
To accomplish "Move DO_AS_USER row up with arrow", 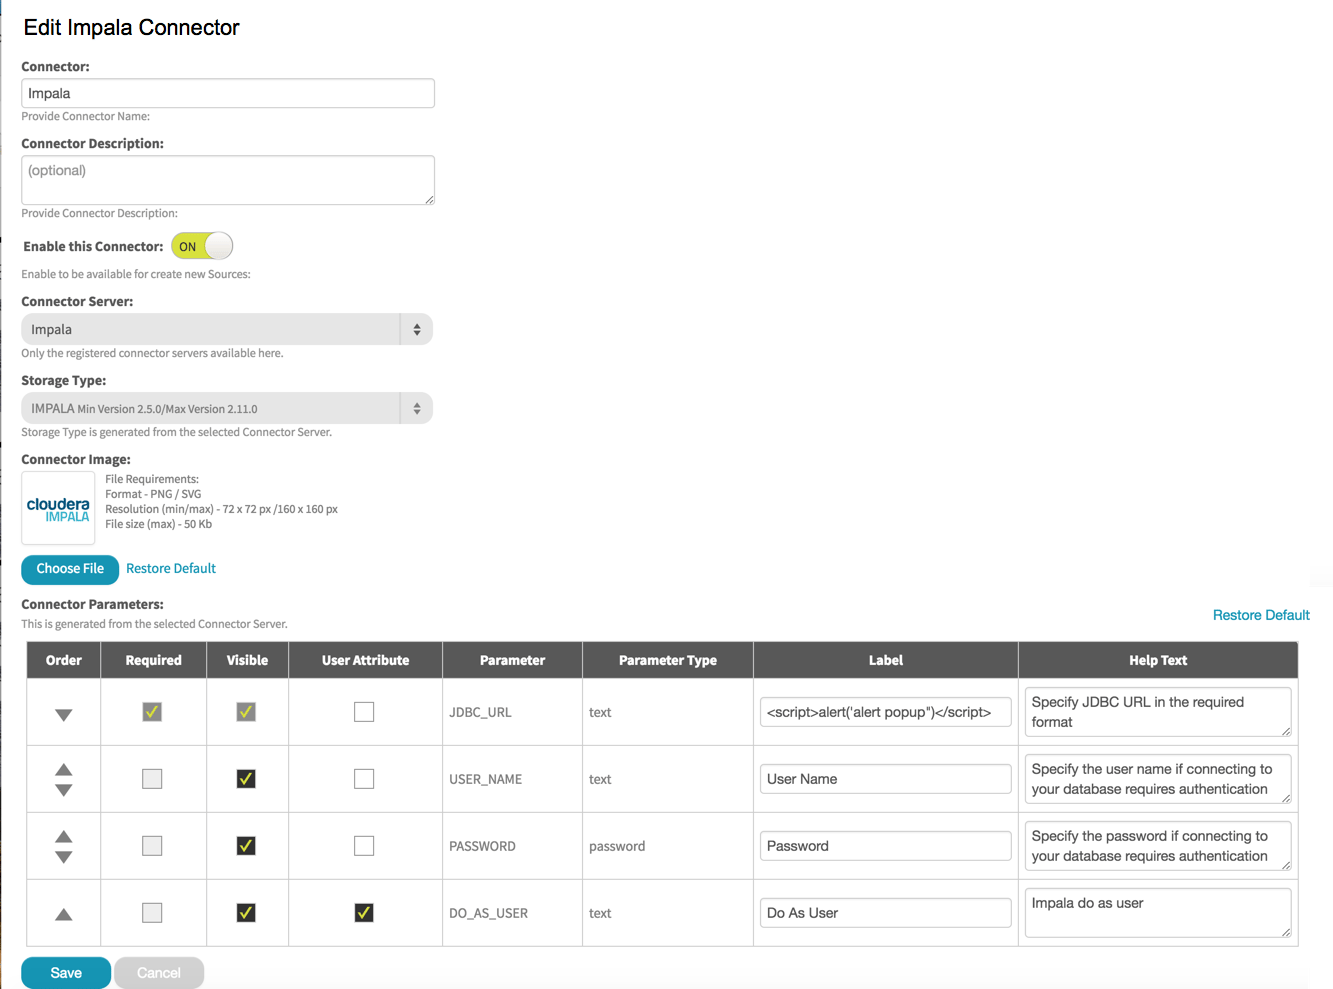I will 63,914.
